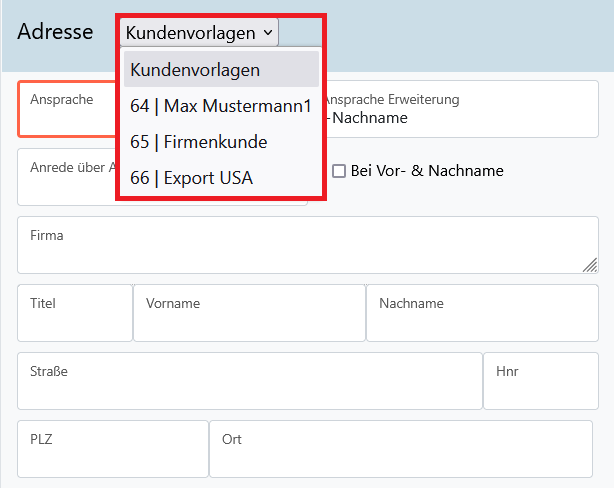
Task: Click the Kundenvorlagen dropdown chevron arrow
Action: click(x=267, y=33)
